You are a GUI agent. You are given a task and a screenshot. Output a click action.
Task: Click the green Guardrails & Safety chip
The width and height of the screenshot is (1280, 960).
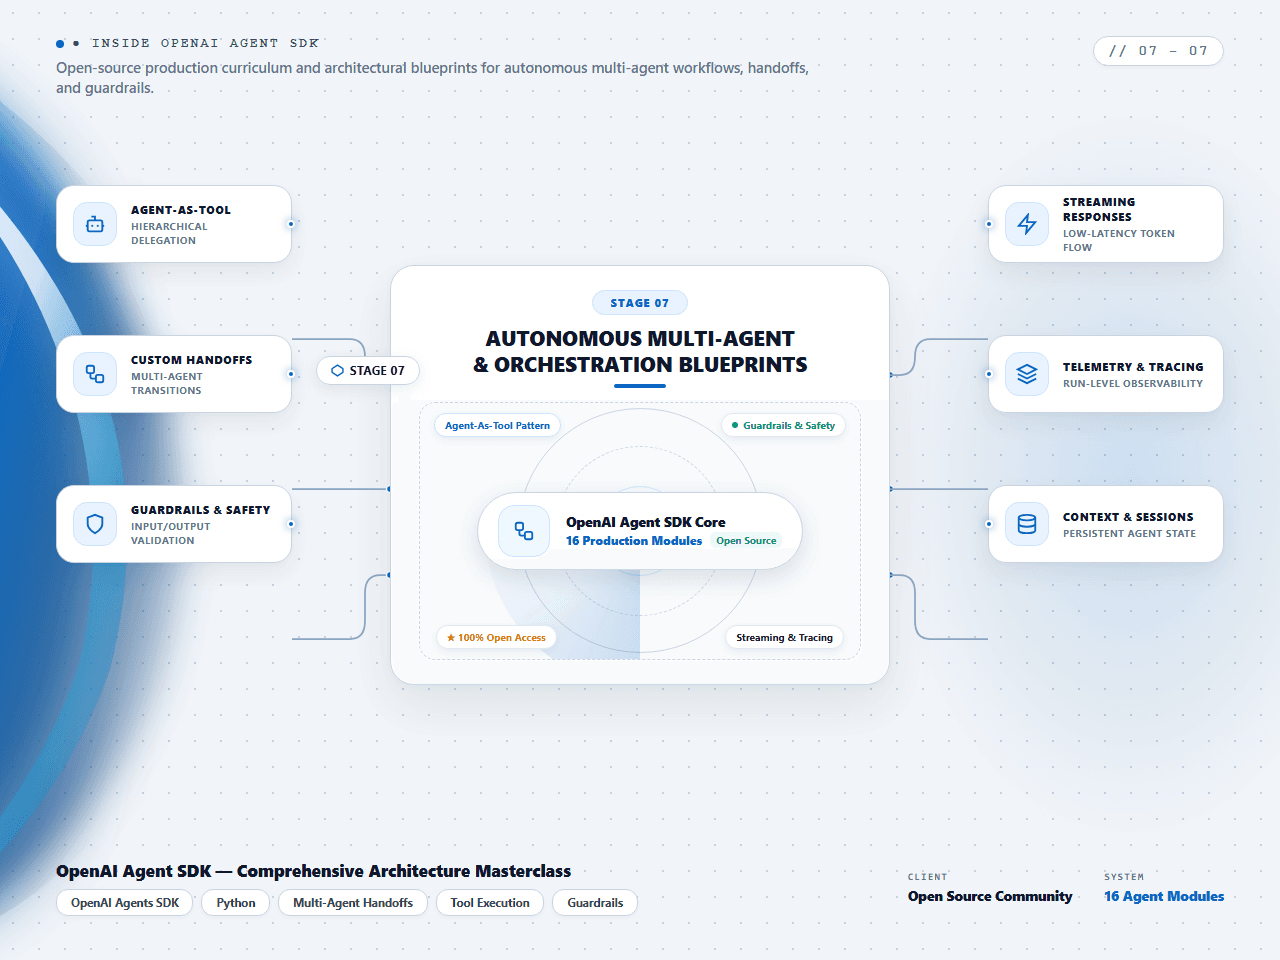(783, 425)
